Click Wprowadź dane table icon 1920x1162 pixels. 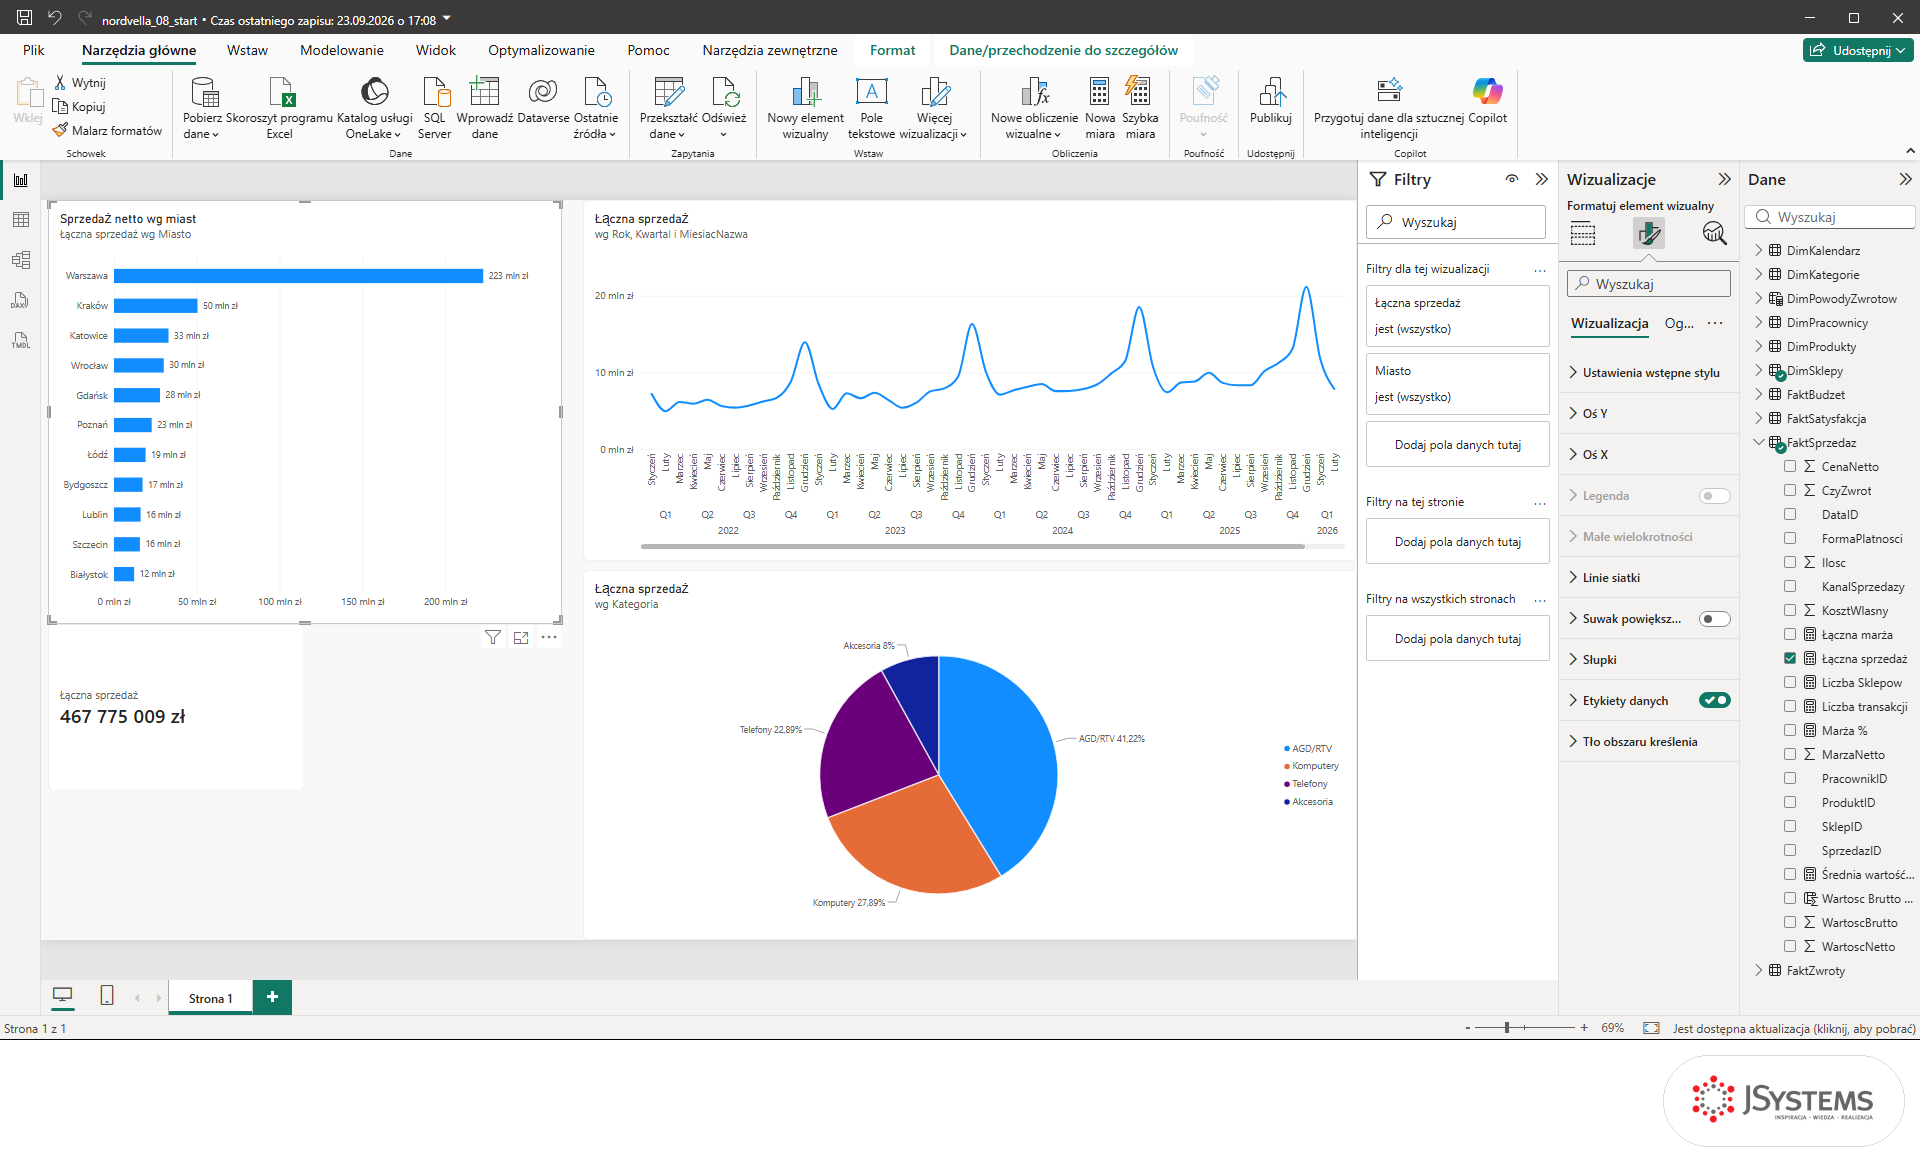point(485,92)
